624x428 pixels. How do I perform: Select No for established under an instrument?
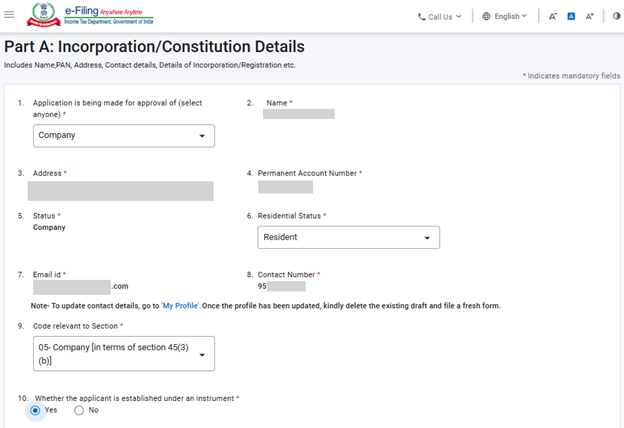[x=79, y=410]
